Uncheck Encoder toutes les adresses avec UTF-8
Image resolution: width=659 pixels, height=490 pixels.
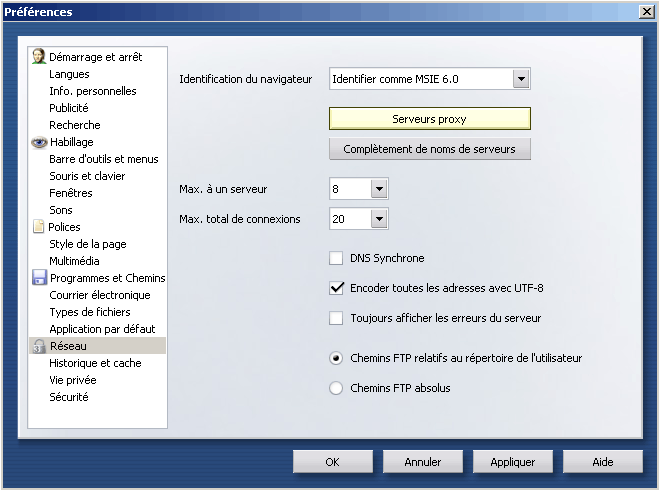click(x=336, y=288)
